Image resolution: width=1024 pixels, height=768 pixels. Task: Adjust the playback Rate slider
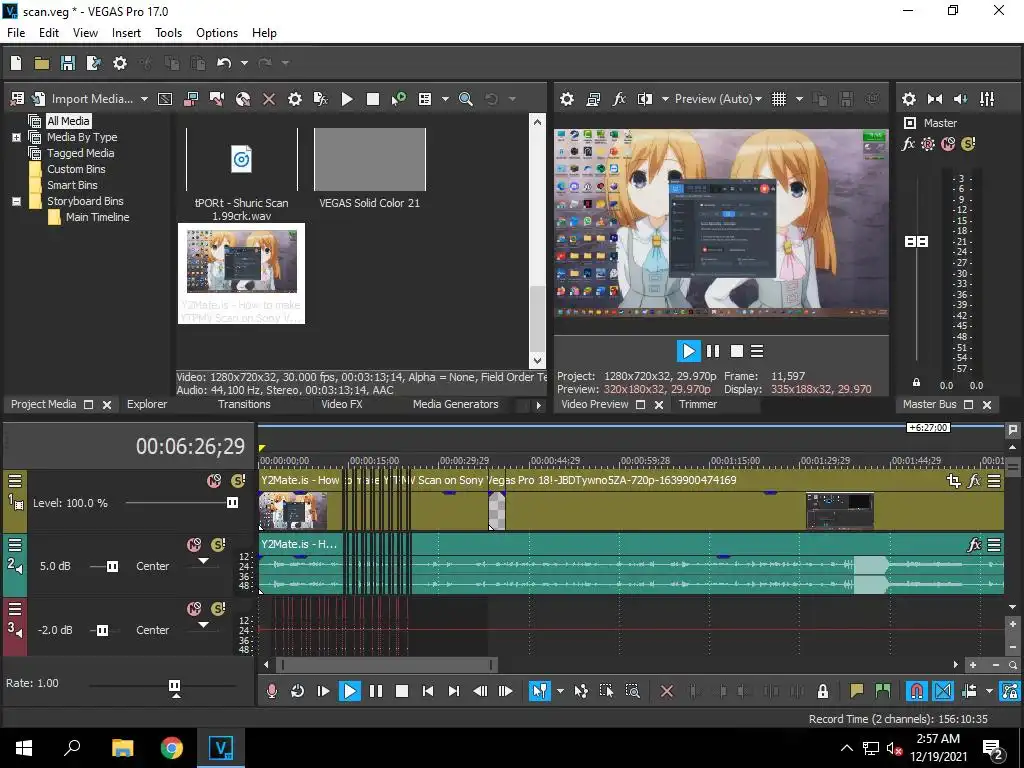[x=174, y=685]
